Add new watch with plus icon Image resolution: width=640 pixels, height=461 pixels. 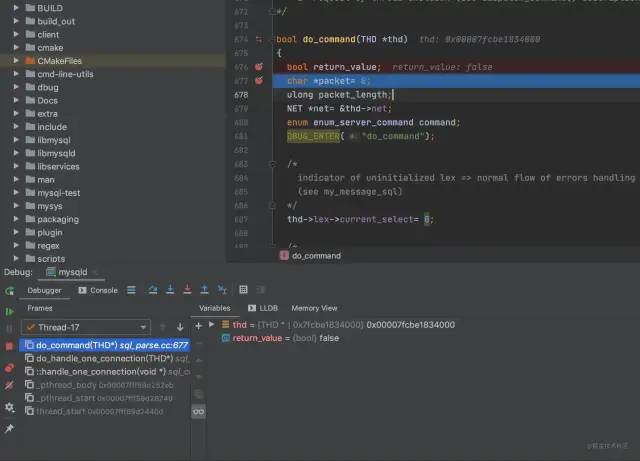click(x=198, y=326)
